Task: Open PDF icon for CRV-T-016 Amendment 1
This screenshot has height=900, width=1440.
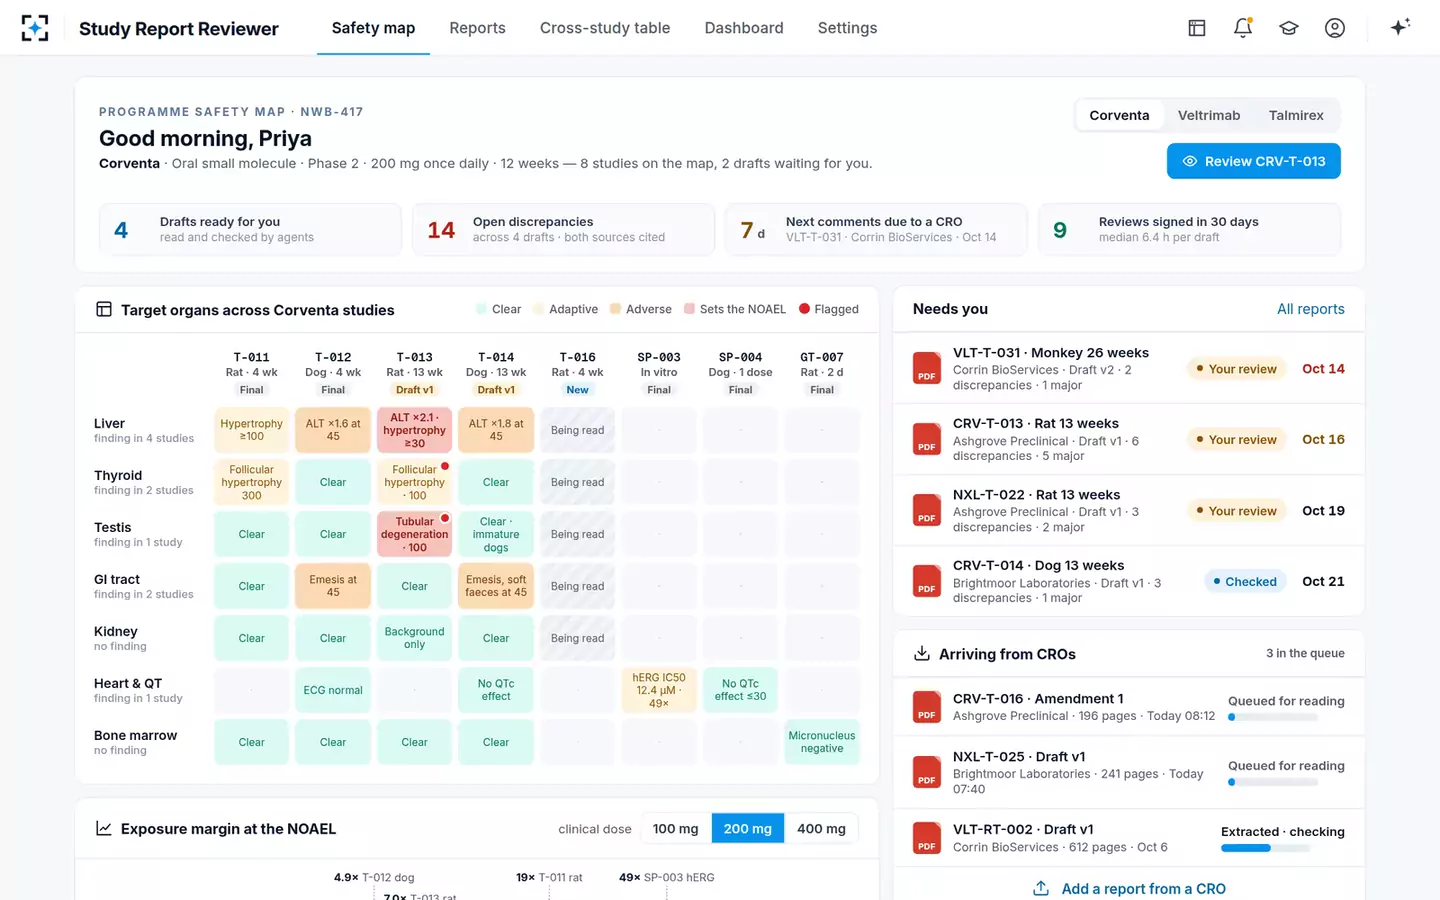Action: (x=927, y=707)
